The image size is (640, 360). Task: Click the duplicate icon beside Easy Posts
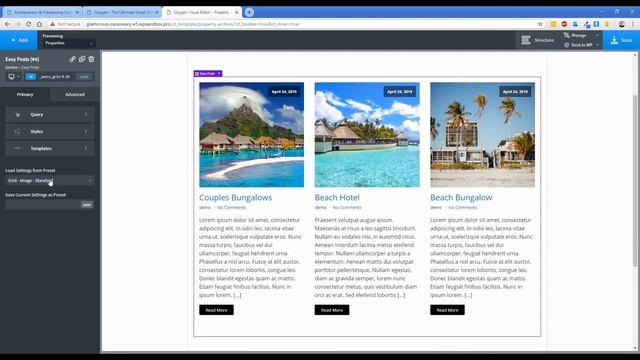click(x=82, y=59)
